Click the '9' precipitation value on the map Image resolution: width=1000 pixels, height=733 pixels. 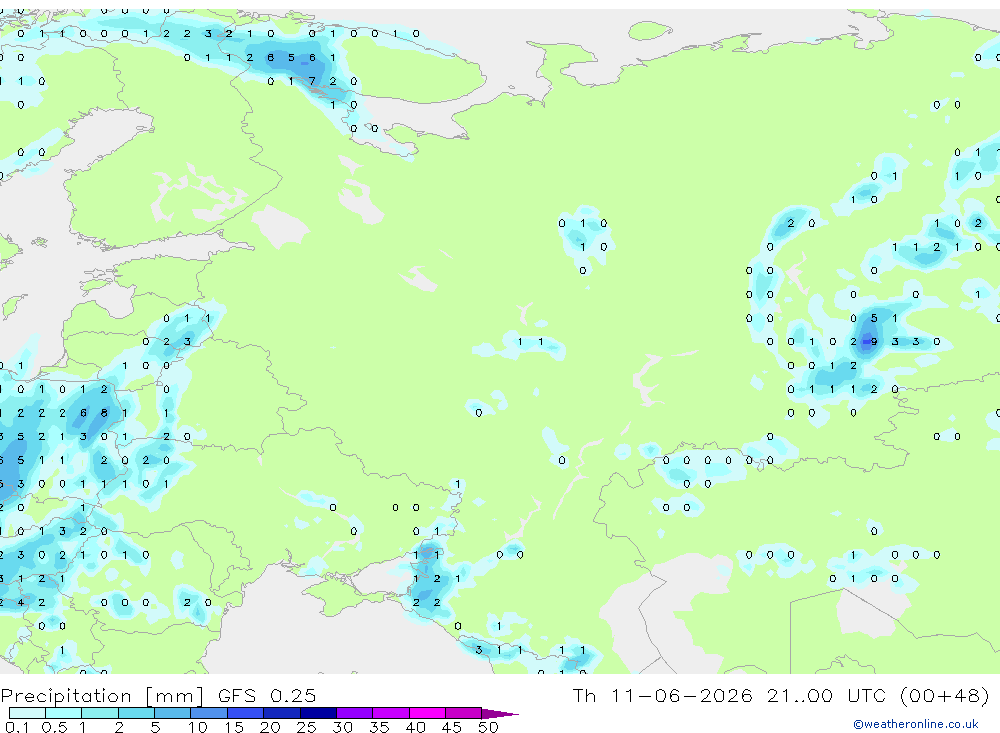coord(874,342)
